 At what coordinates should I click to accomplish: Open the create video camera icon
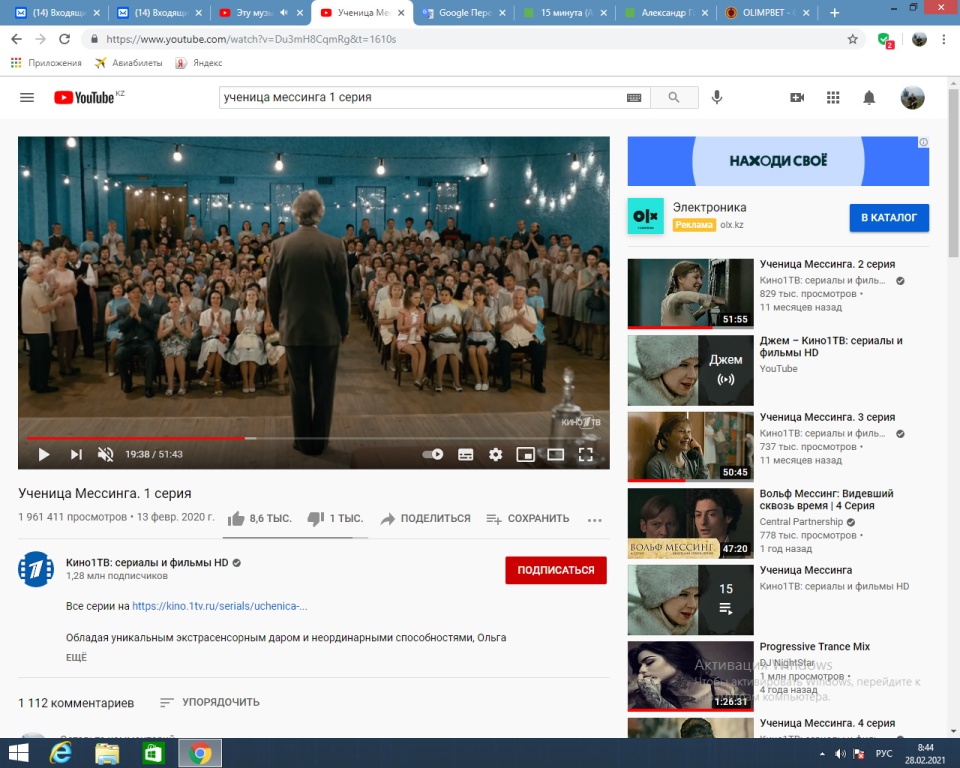pyautogui.click(x=797, y=97)
